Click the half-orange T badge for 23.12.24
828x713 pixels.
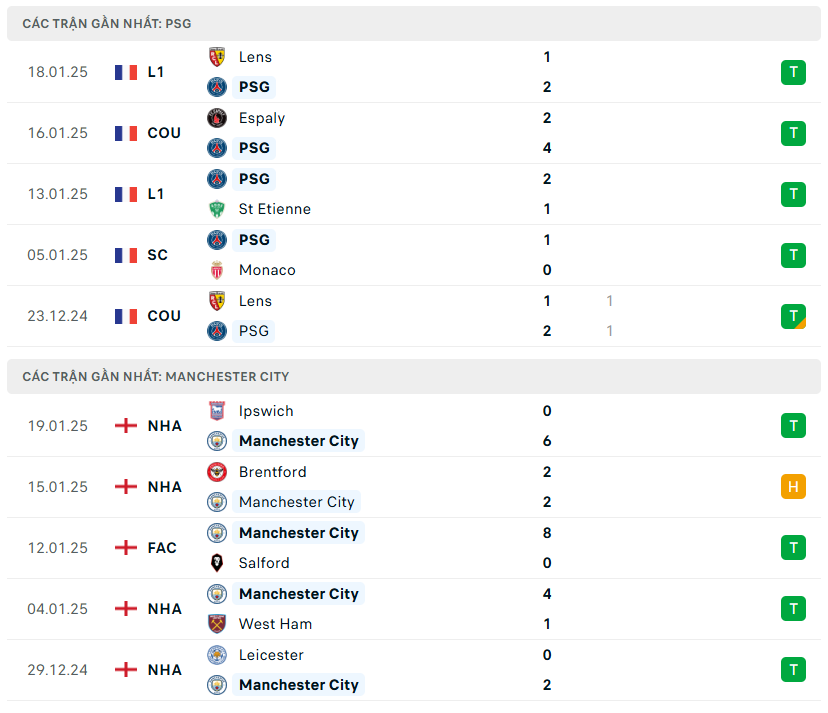click(793, 316)
